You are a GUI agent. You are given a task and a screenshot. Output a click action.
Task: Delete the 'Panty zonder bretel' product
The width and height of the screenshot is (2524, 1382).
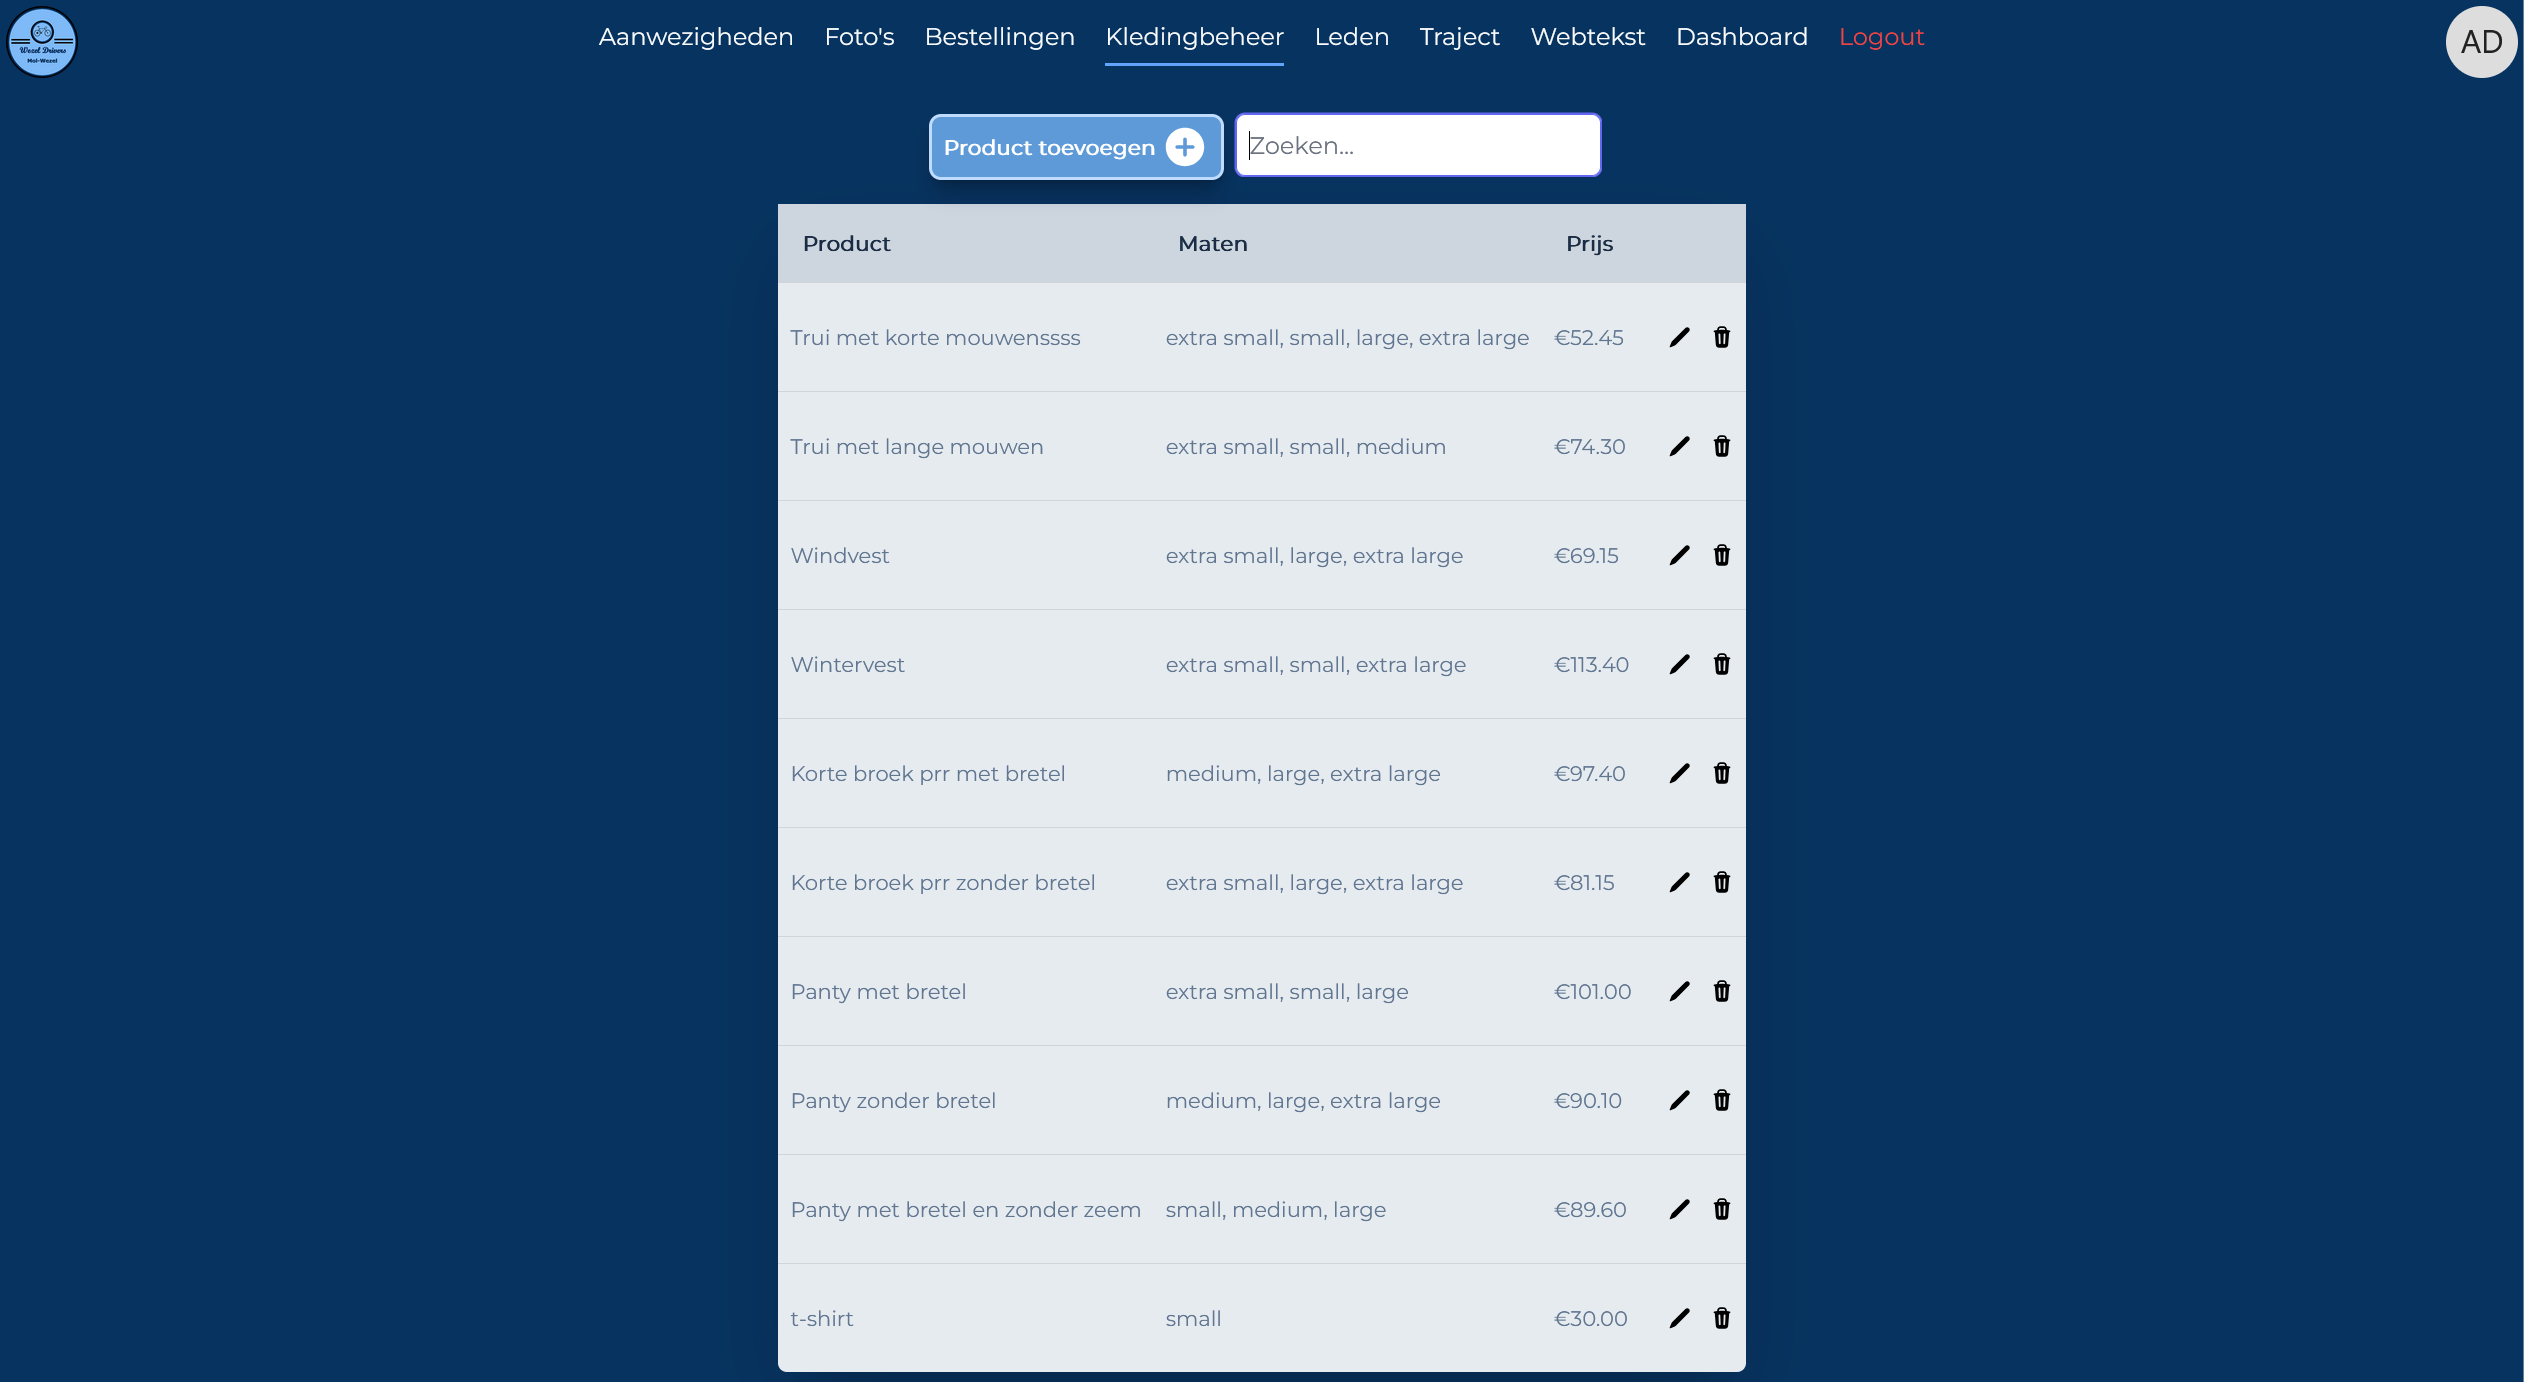click(x=1721, y=1100)
